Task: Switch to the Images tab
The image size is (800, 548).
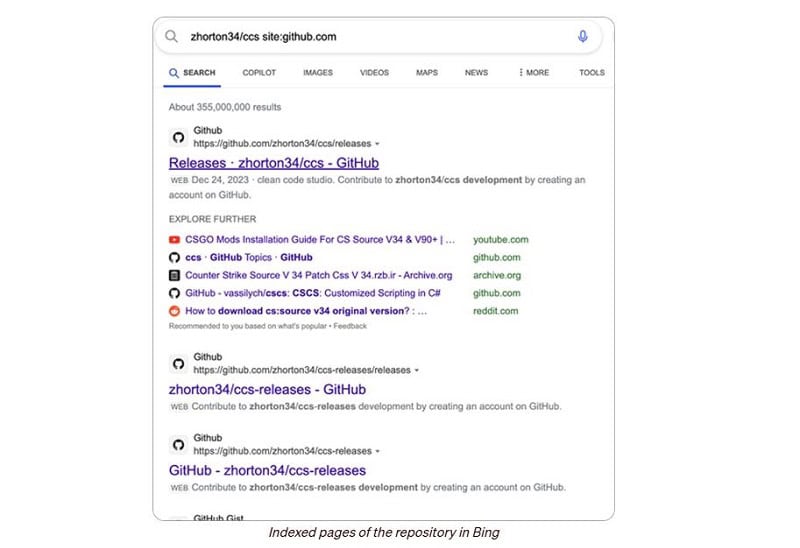Action: [x=318, y=72]
